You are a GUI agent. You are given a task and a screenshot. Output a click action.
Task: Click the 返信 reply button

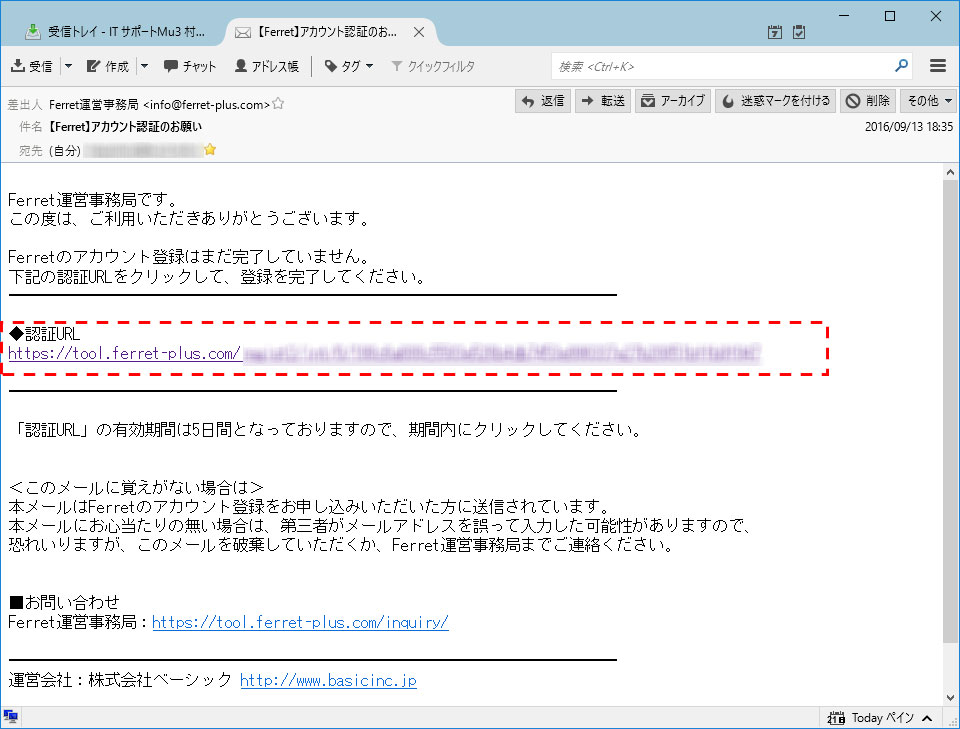pos(543,101)
